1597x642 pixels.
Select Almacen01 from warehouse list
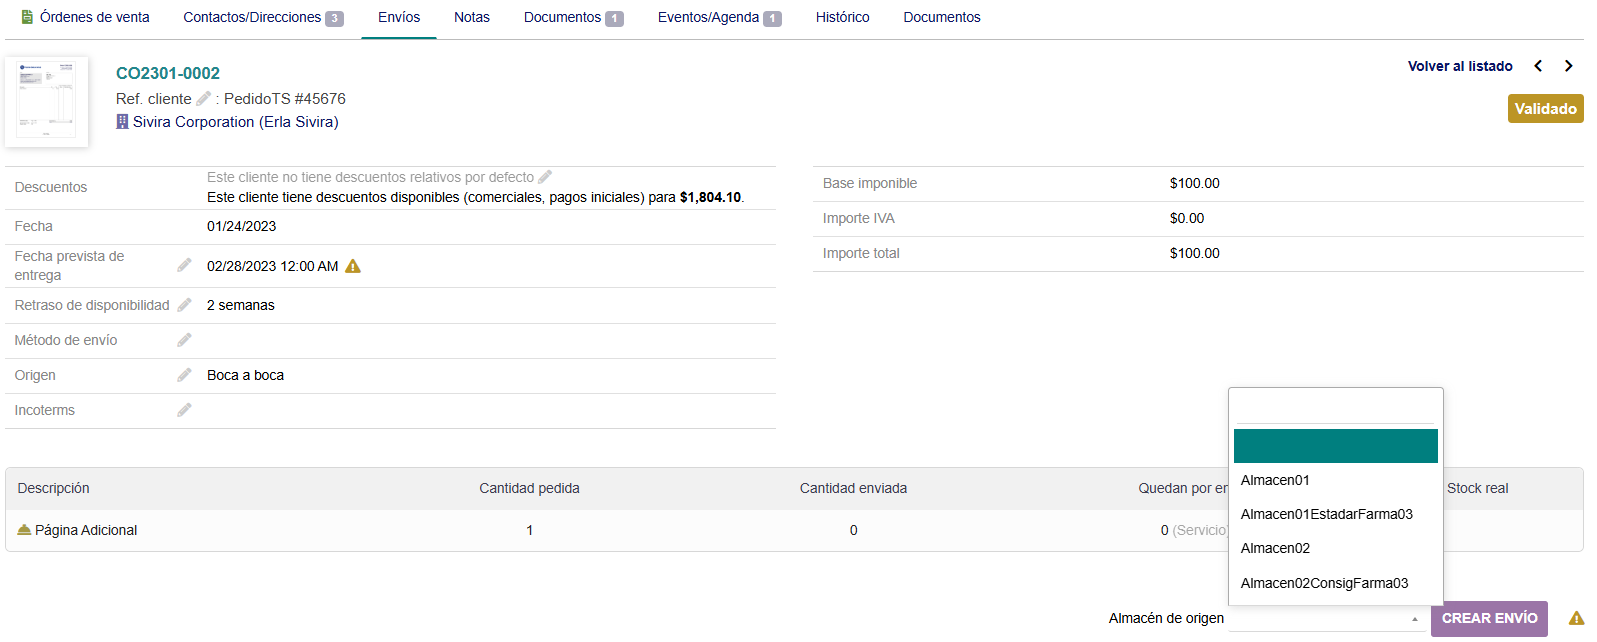[1275, 480]
